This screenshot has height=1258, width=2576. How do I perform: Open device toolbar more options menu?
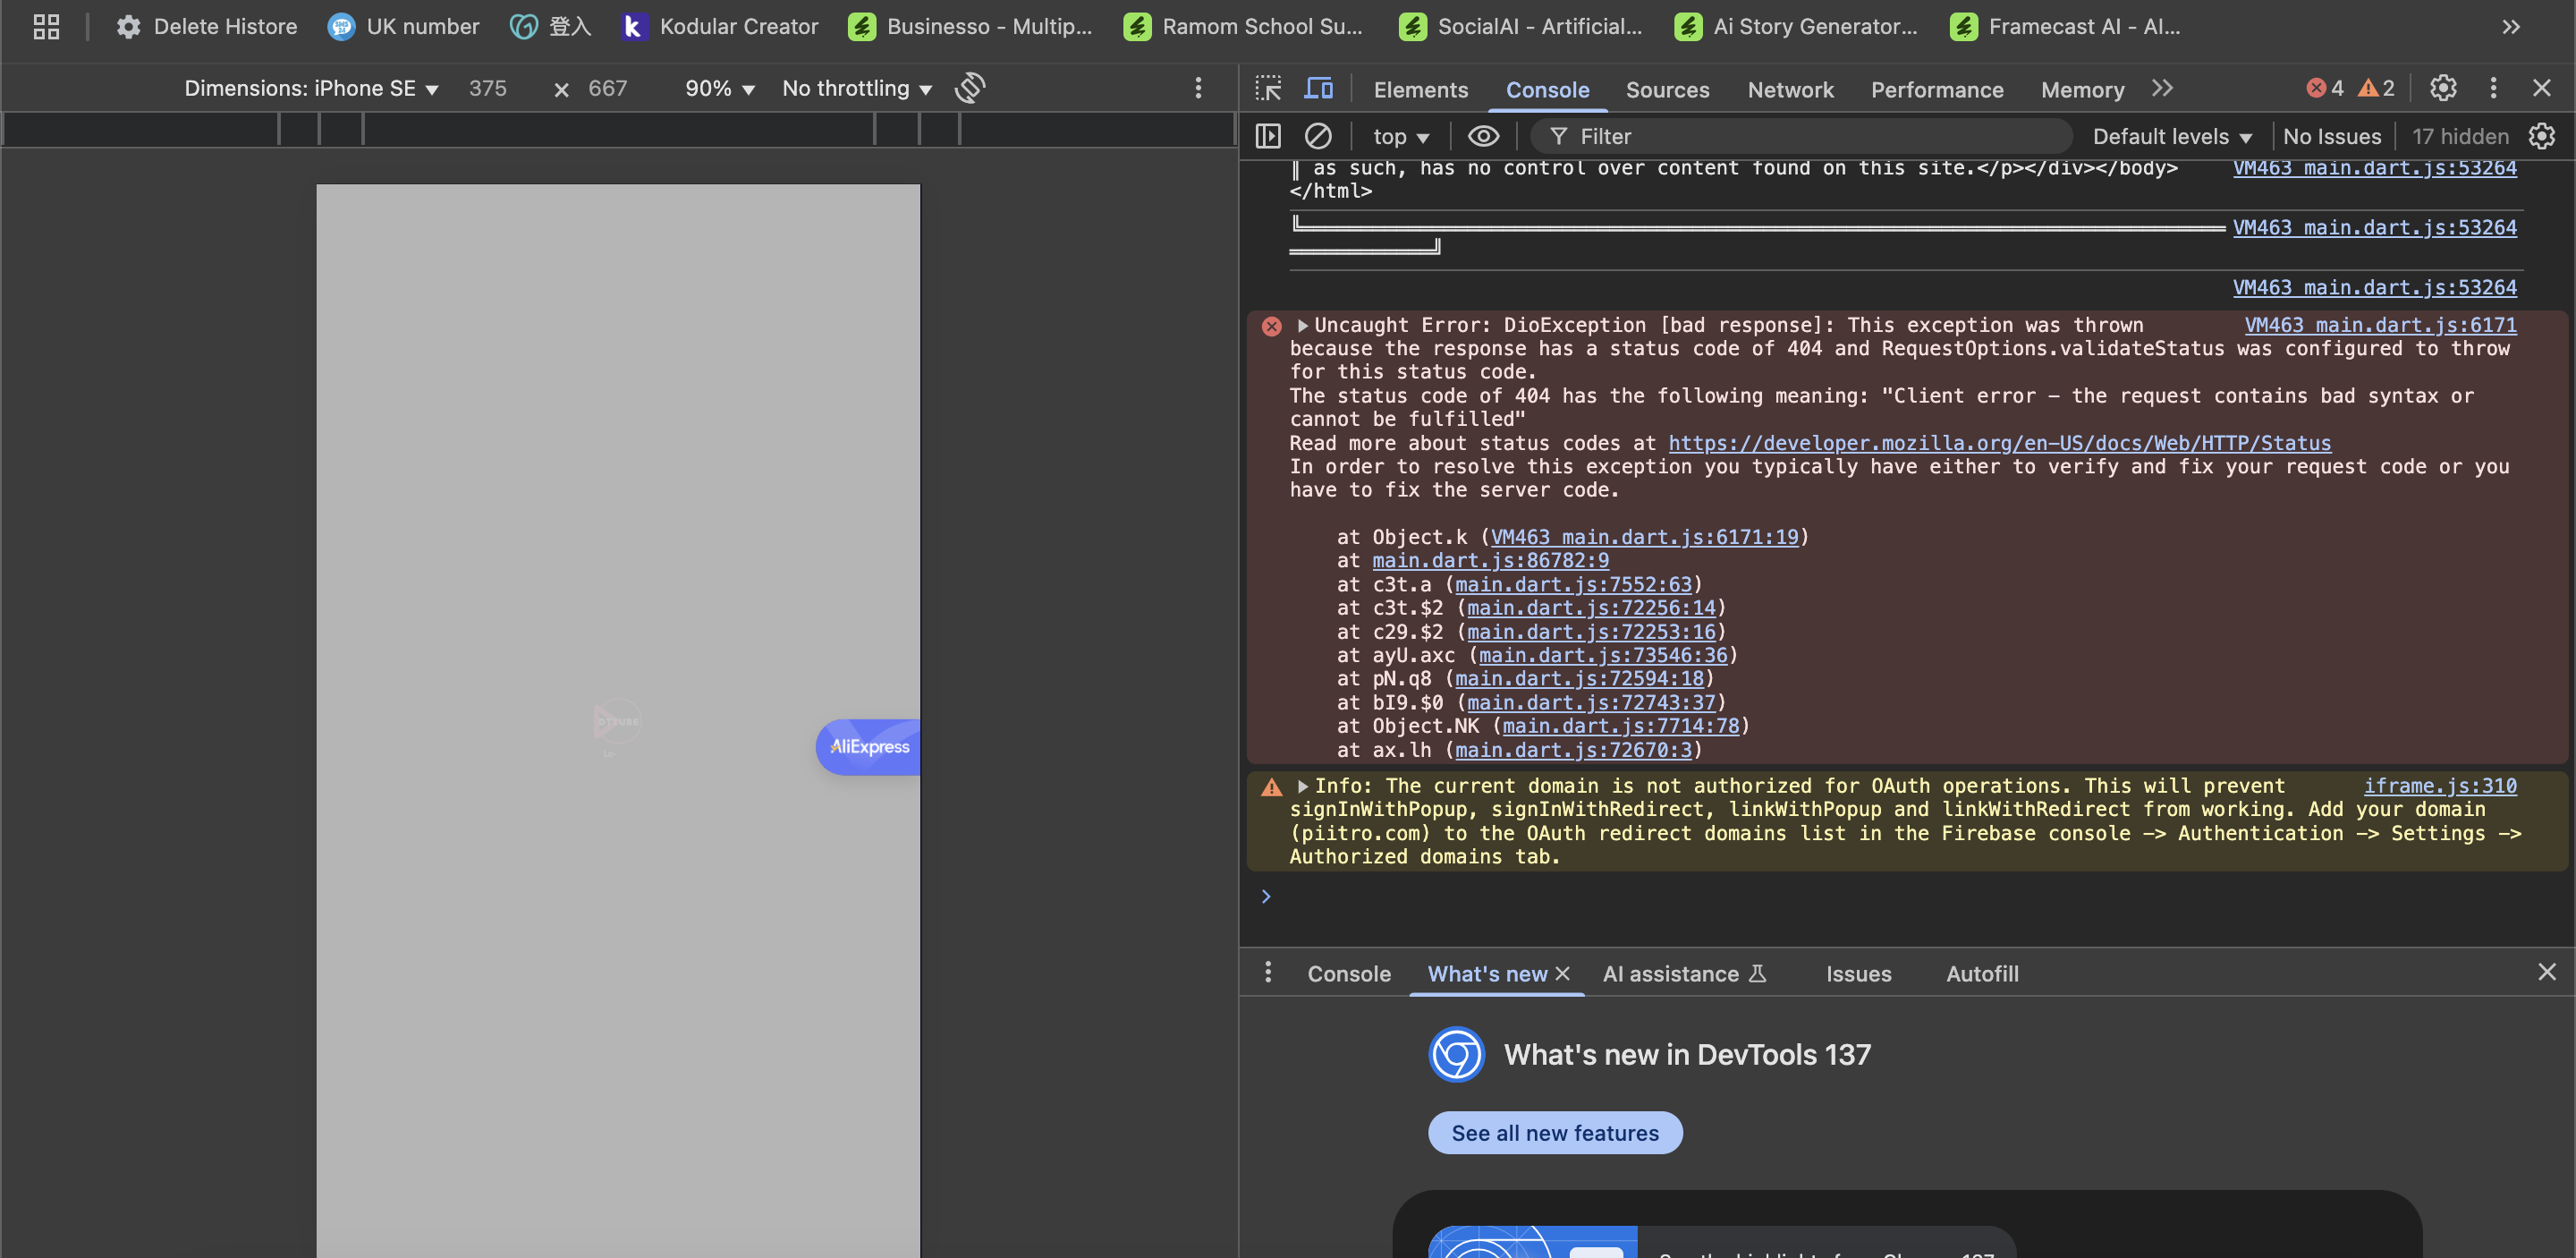tap(1198, 88)
